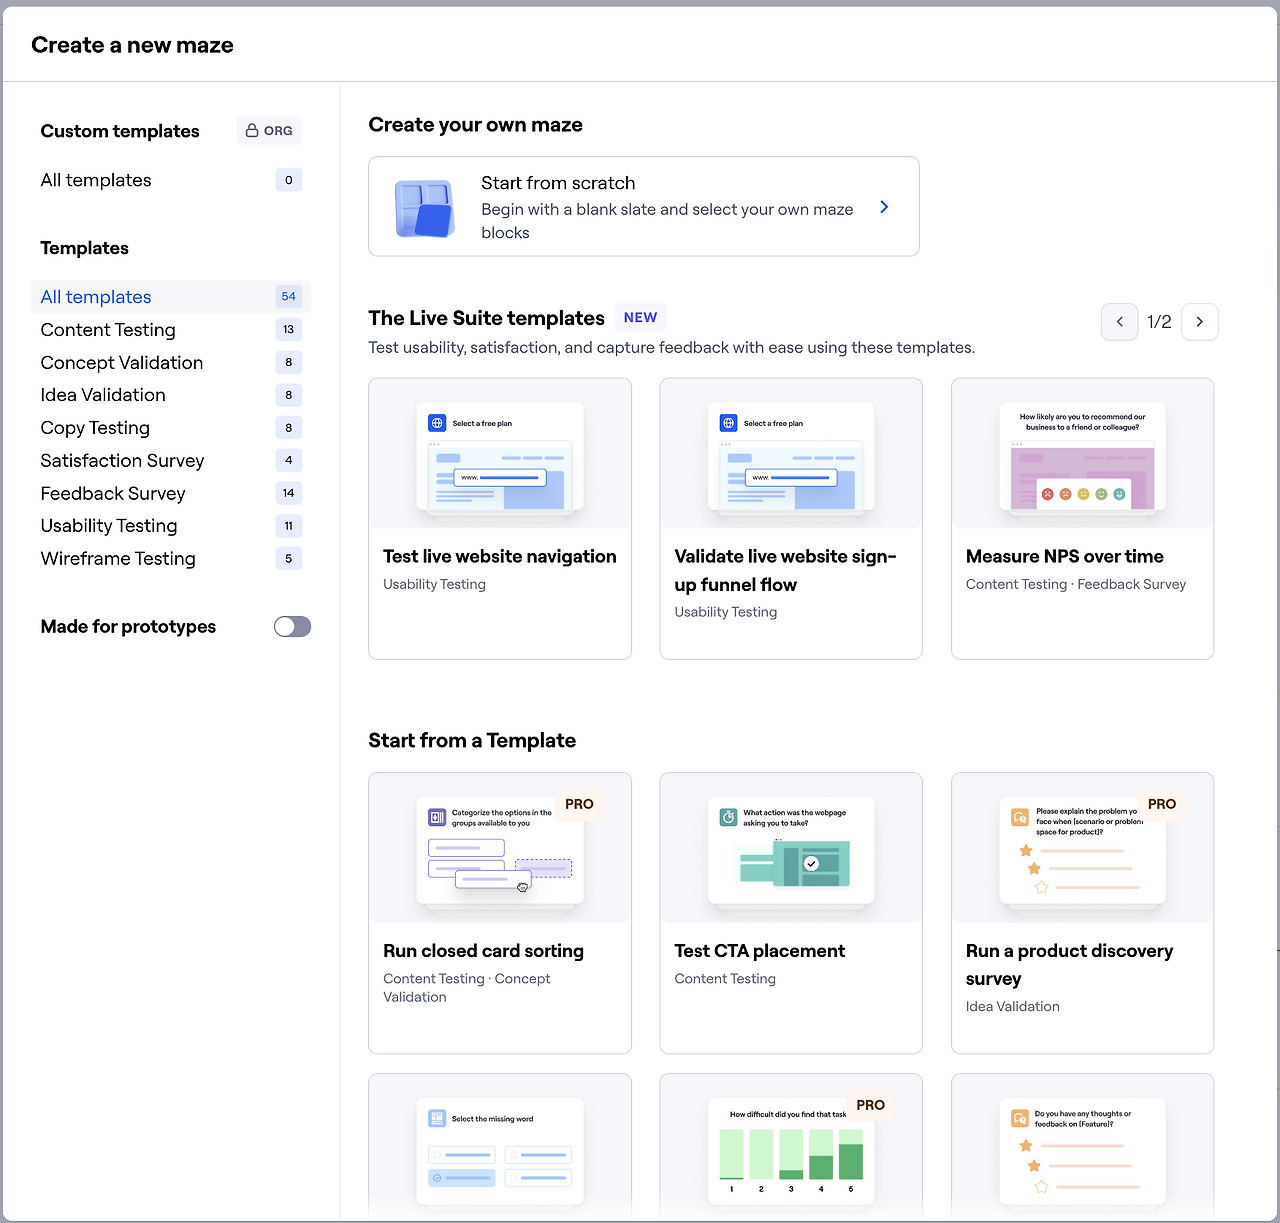Image resolution: width=1280 pixels, height=1223 pixels.
Task: Open the feature feedback thoughts template
Action: [1083, 1147]
